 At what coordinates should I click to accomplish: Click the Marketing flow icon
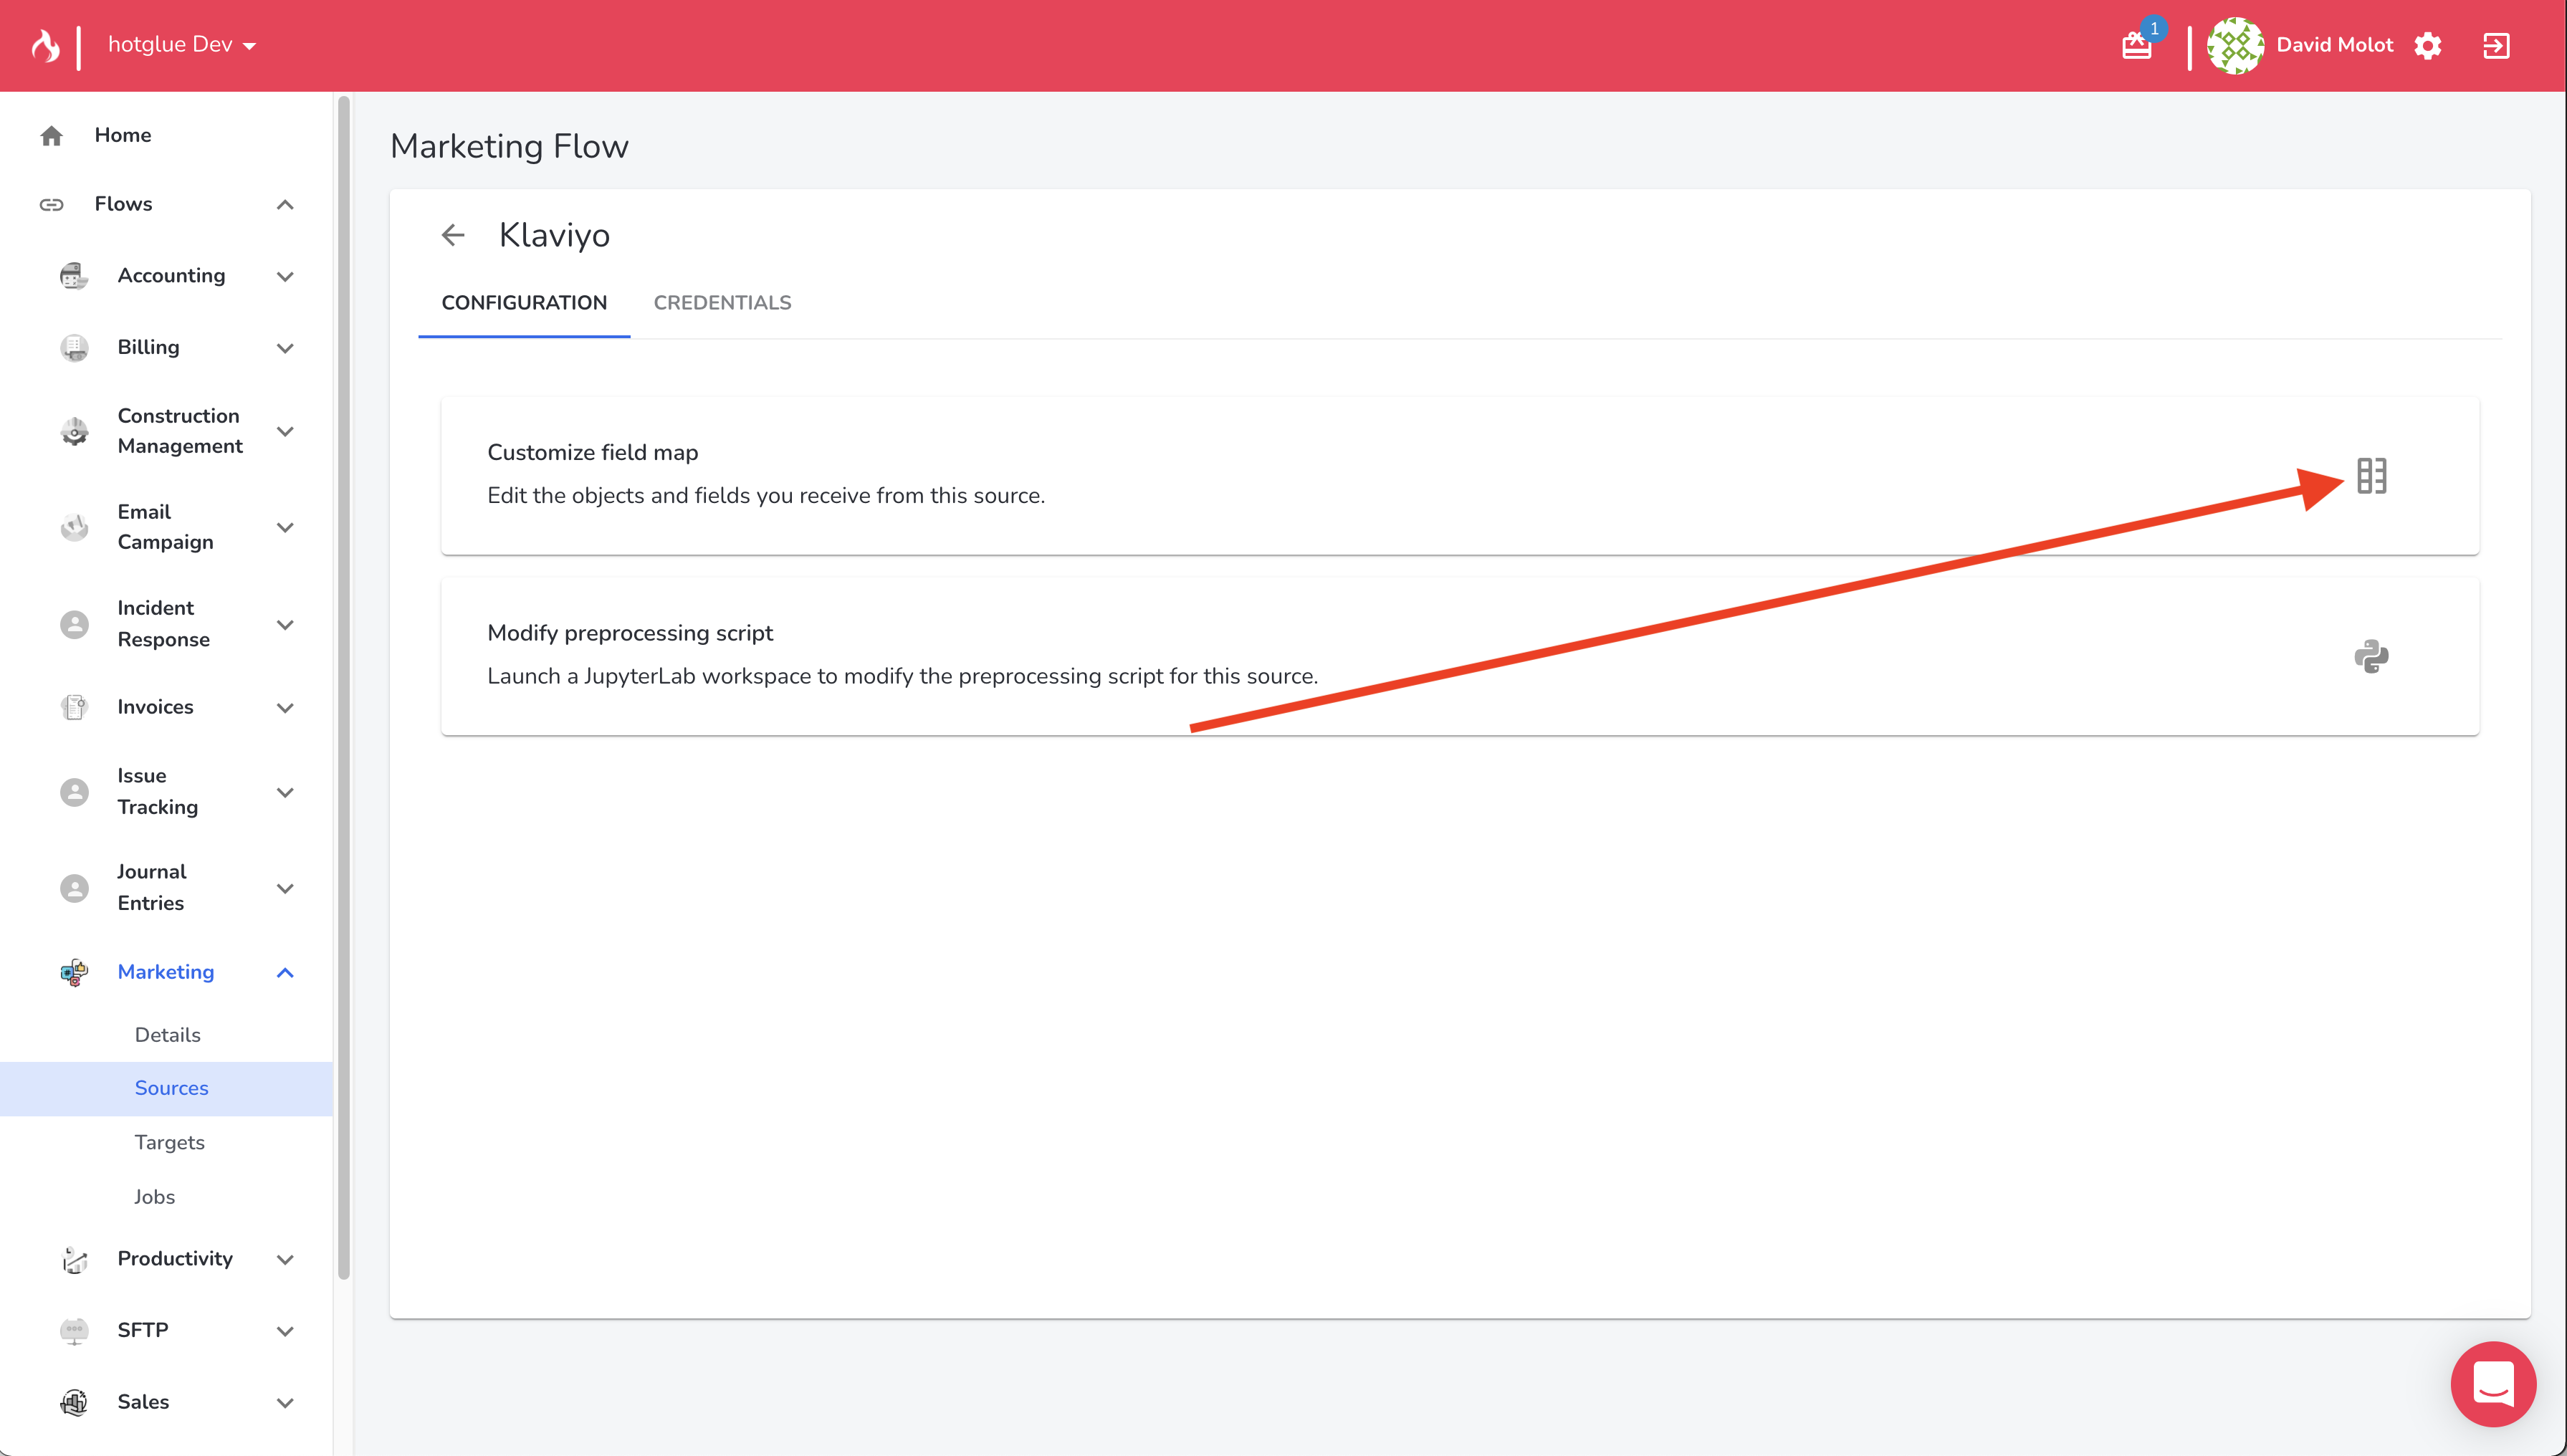74,972
